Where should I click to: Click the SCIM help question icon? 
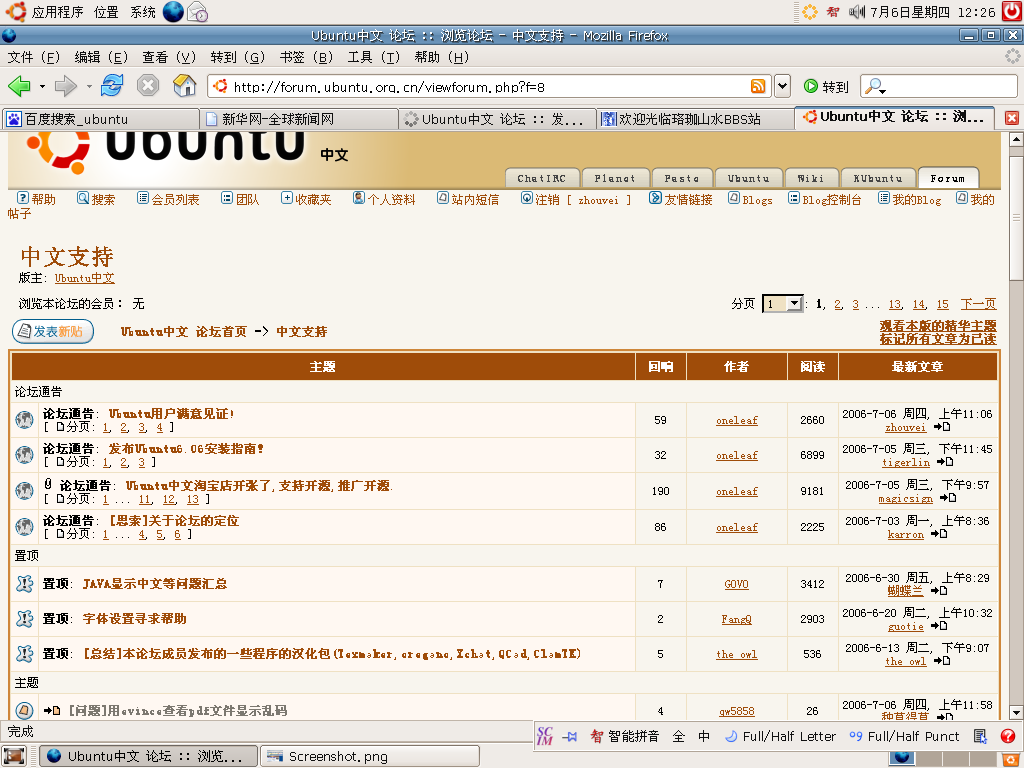[1007, 736]
